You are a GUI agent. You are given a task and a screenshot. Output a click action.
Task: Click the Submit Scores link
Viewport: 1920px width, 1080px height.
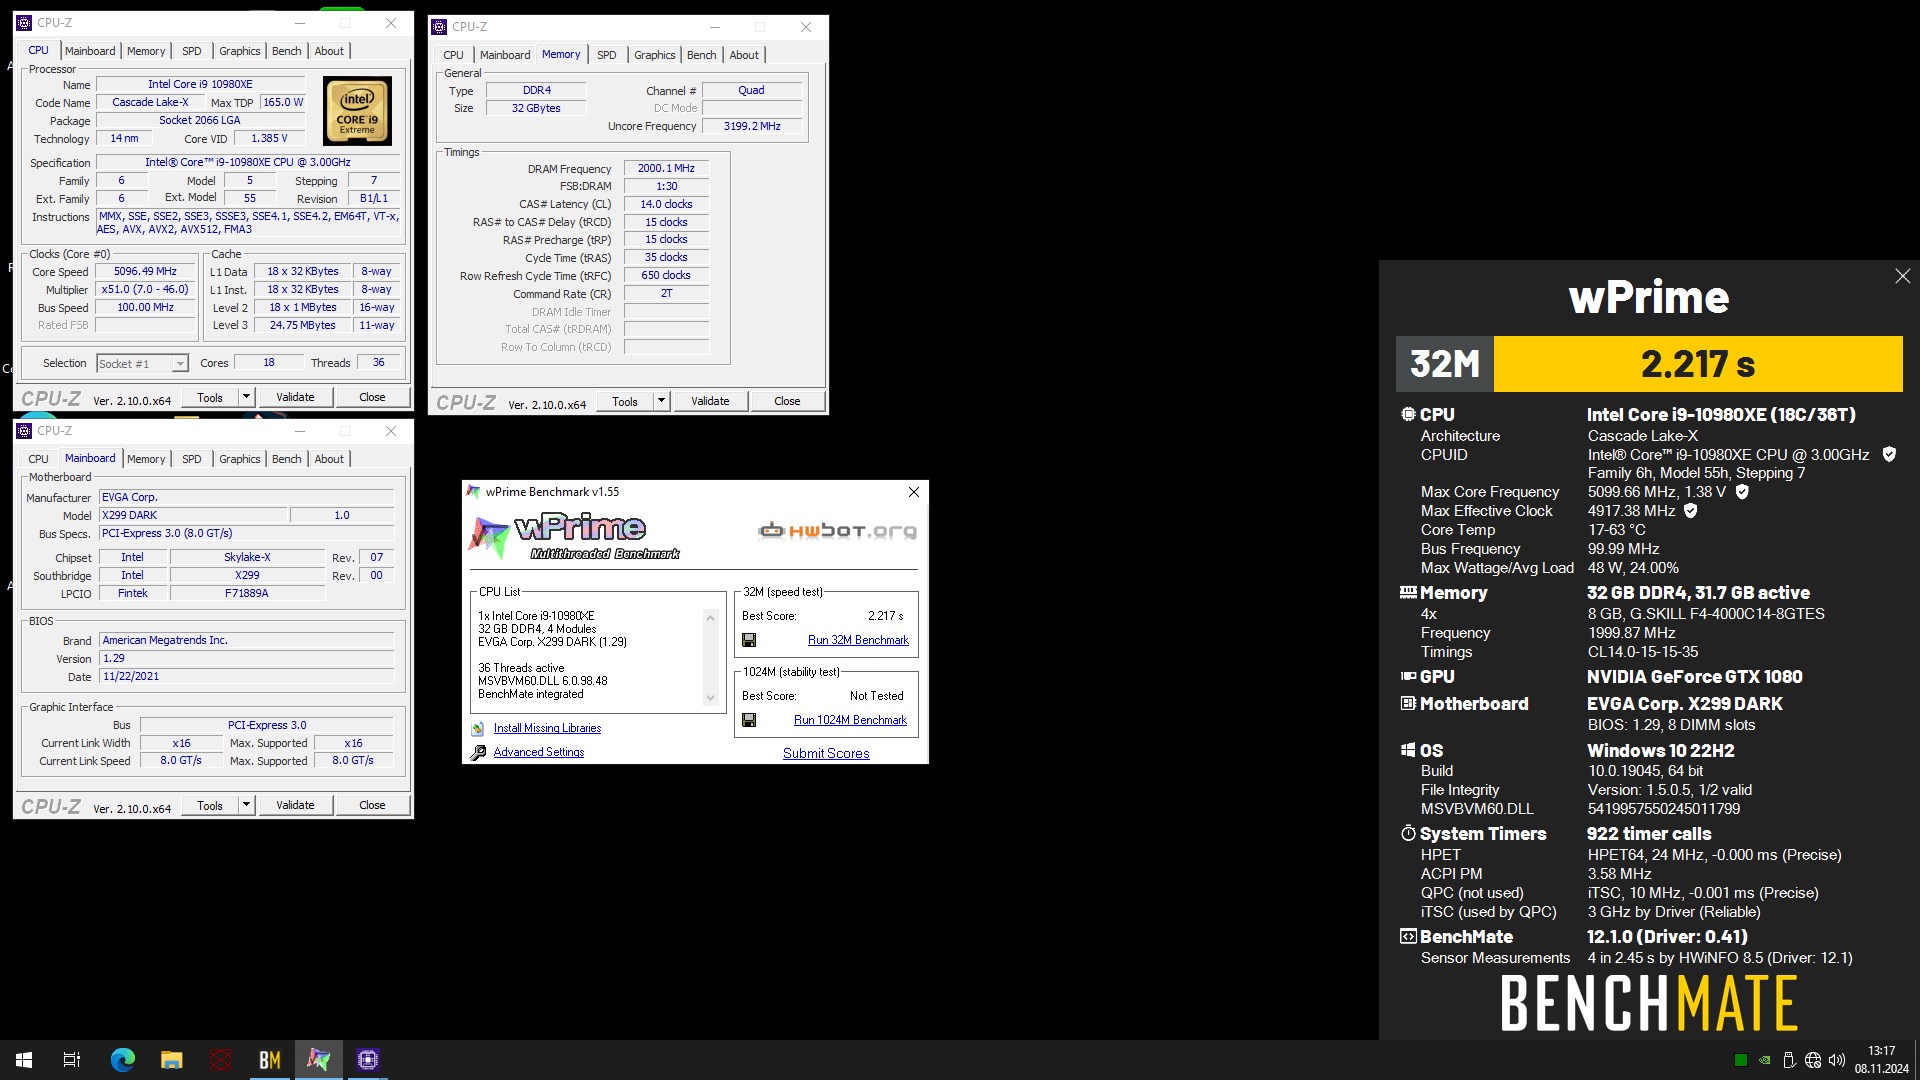click(826, 754)
